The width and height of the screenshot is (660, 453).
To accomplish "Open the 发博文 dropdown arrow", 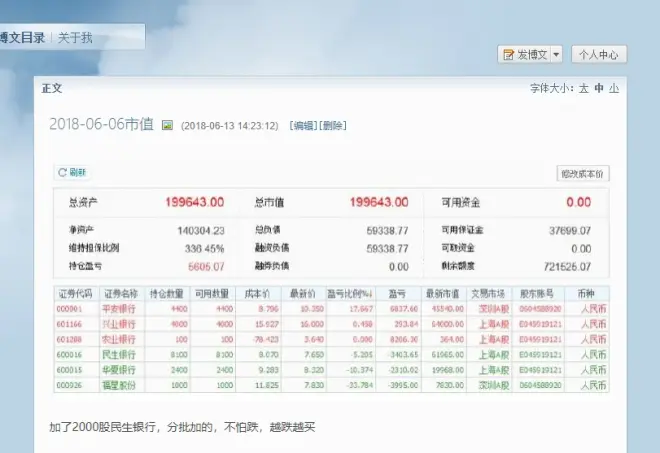I will coord(556,55).
